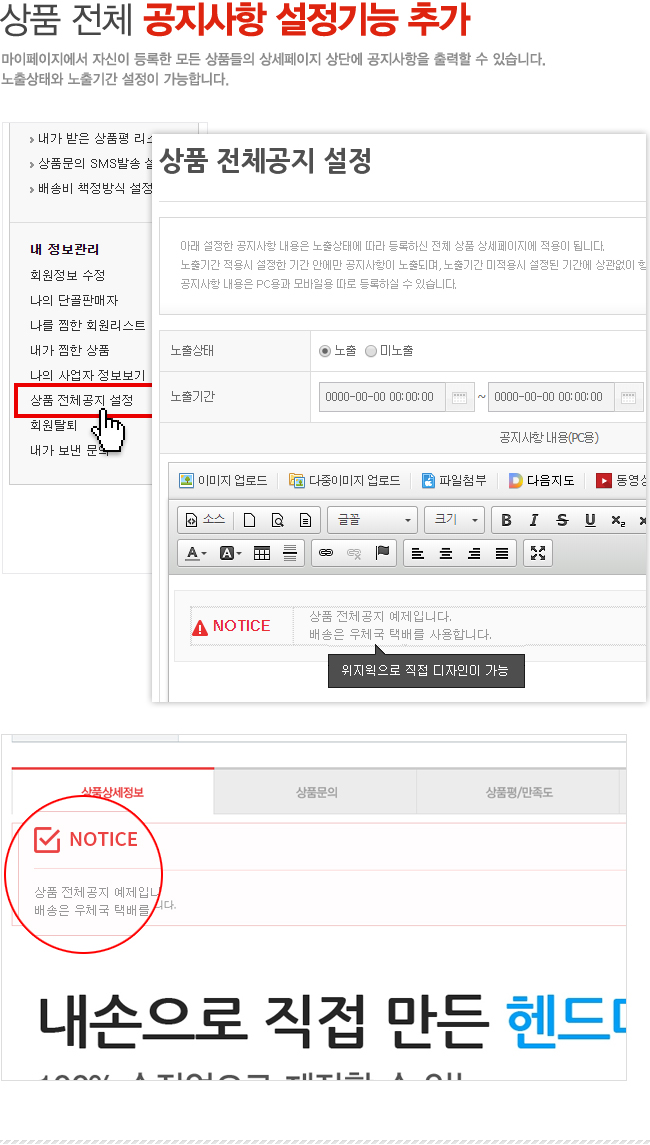The width and height of the screenshot is (650, 1145).
Task: Click the Bold formatting icon
Action: (x=506, y=521)
